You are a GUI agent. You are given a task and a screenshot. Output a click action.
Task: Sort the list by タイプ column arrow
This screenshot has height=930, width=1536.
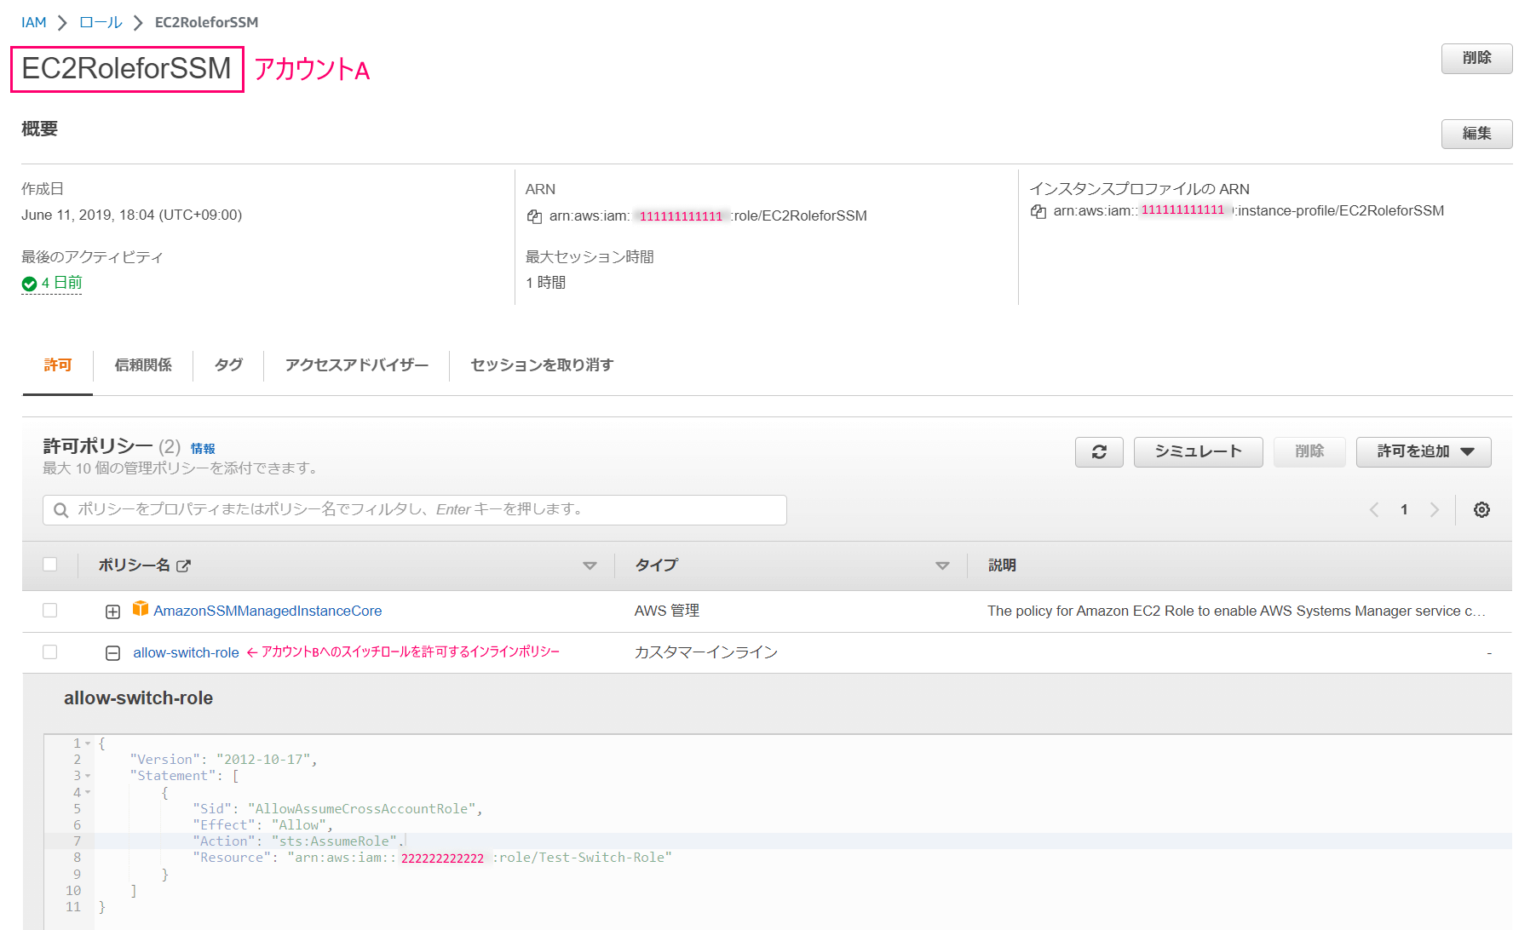(x=942, y=565)
